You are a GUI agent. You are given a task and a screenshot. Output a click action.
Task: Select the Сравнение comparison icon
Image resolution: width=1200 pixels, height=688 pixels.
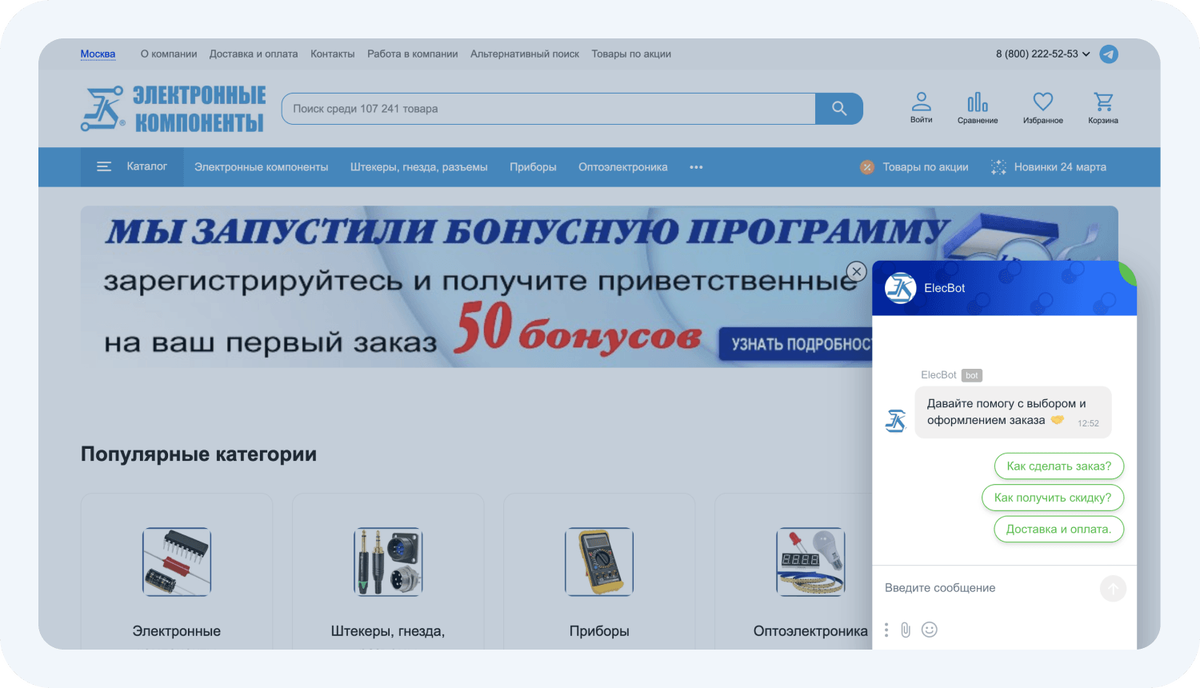978,100
